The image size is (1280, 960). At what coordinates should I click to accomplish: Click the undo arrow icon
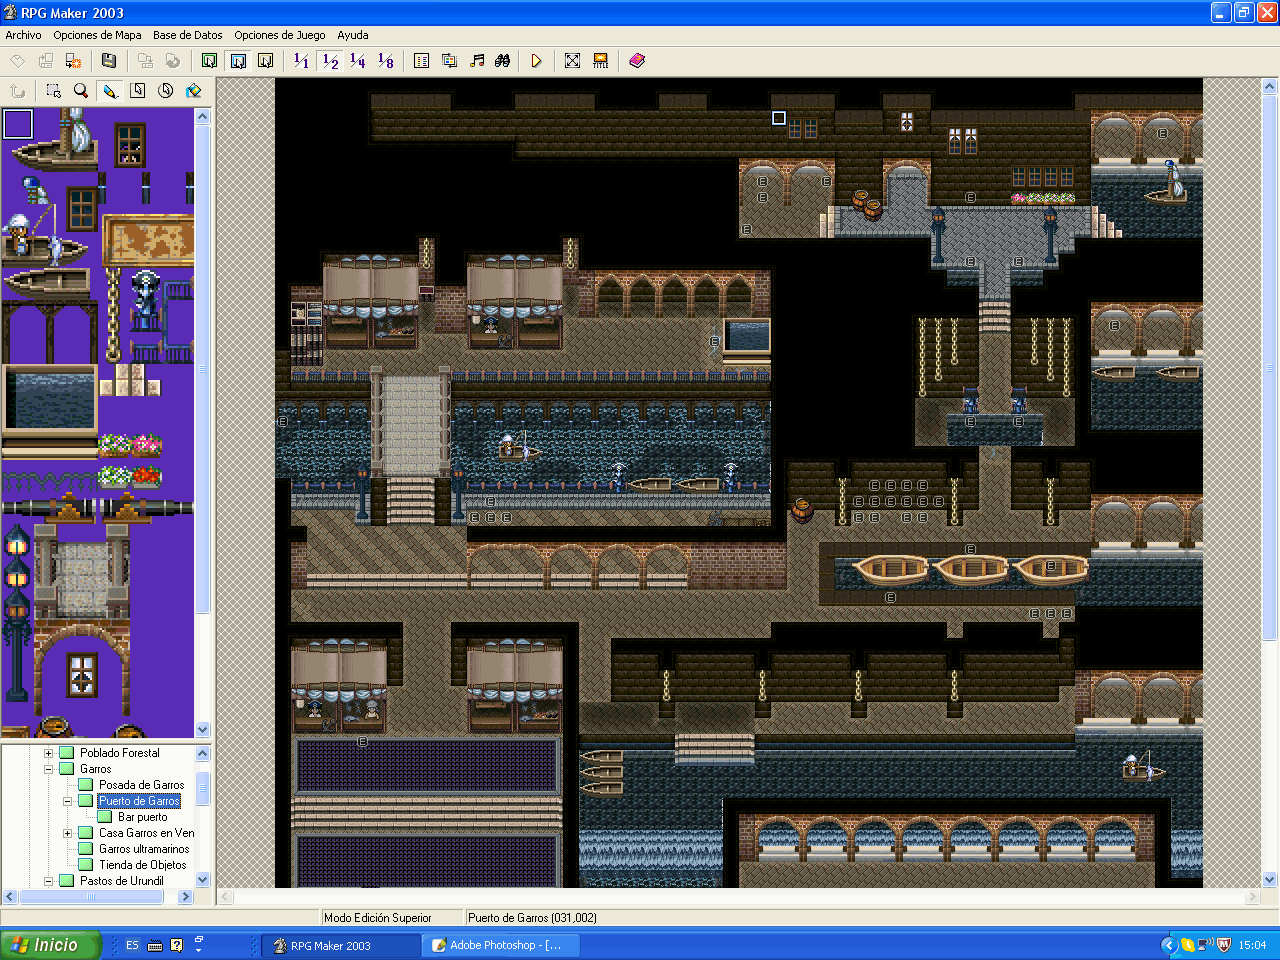point(18,91)
